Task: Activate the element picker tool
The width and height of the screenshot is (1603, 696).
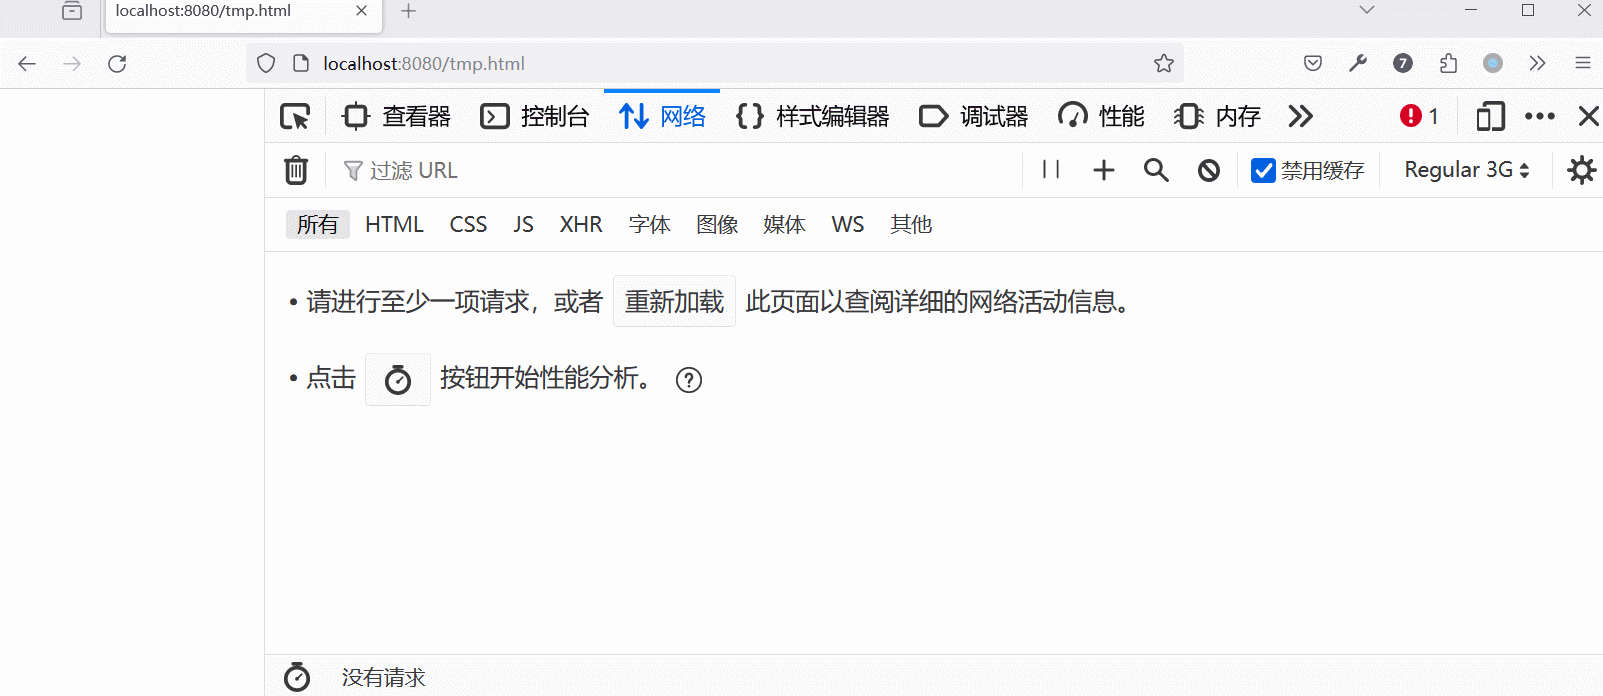Action: click(295, 117)
